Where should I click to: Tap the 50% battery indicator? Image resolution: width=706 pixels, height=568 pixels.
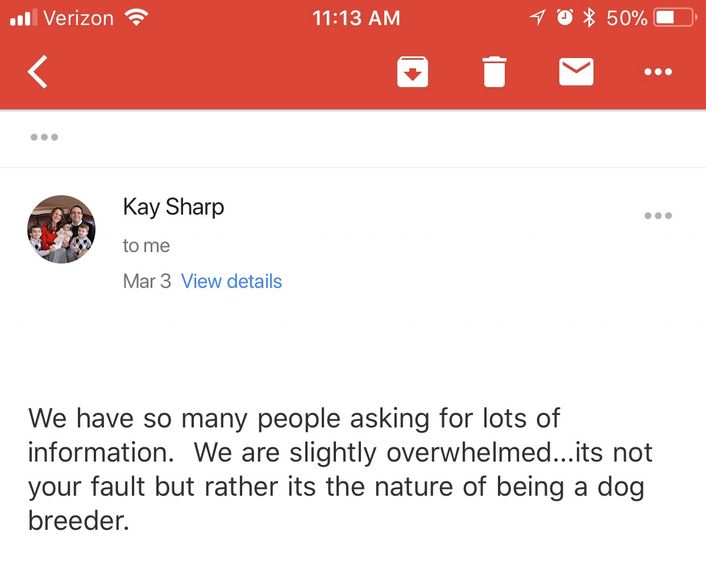650,18
